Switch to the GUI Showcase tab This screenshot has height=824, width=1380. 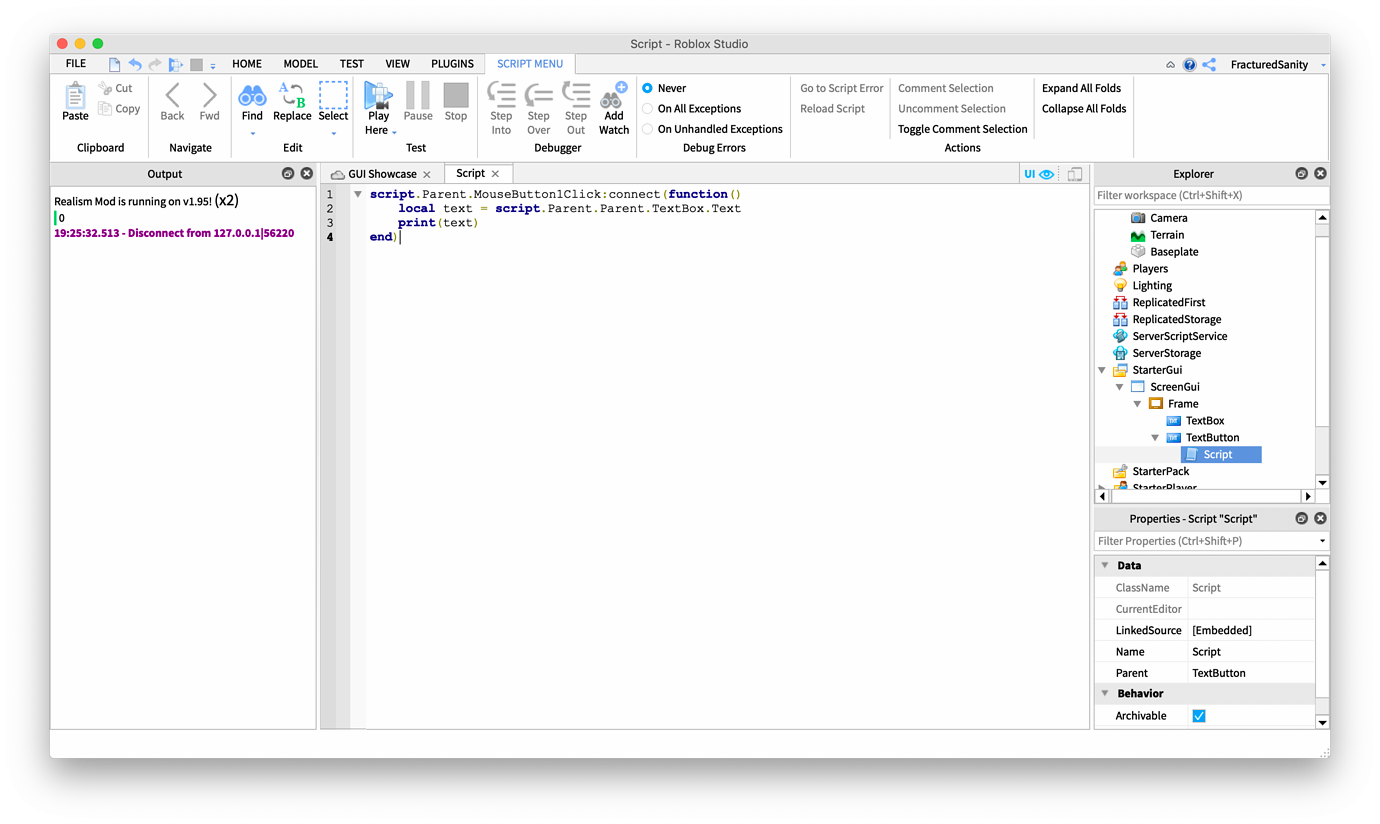click(x=384, y=172)
